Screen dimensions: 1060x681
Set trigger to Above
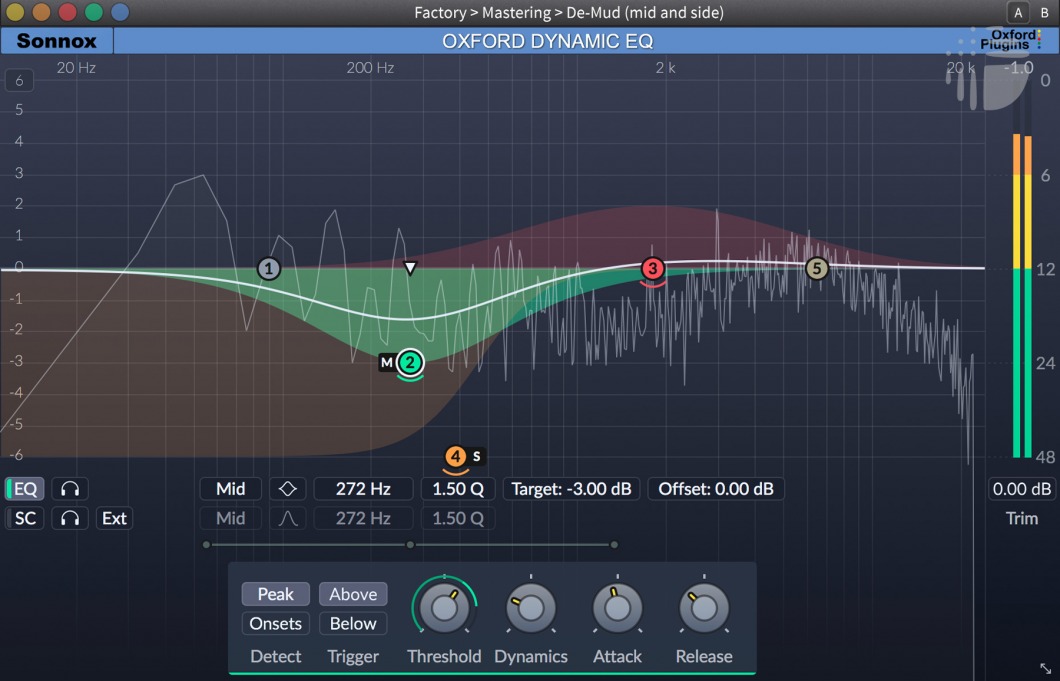pos(353,594)
